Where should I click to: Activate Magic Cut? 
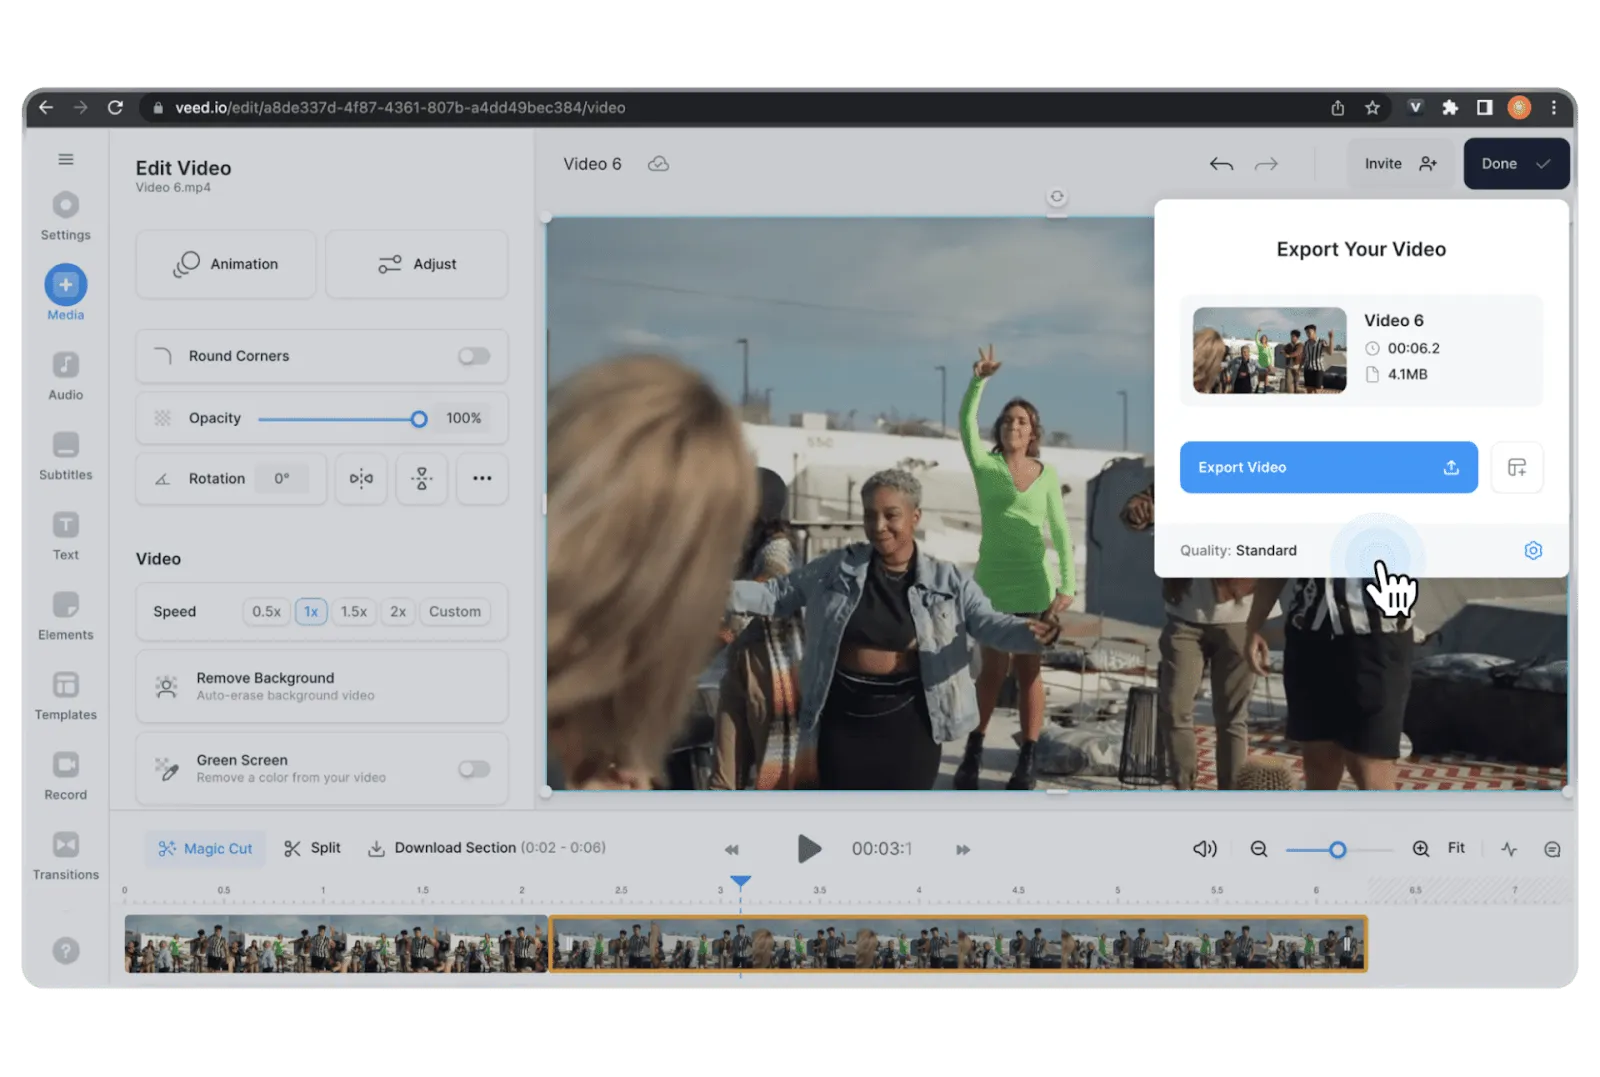coord(205,849)
